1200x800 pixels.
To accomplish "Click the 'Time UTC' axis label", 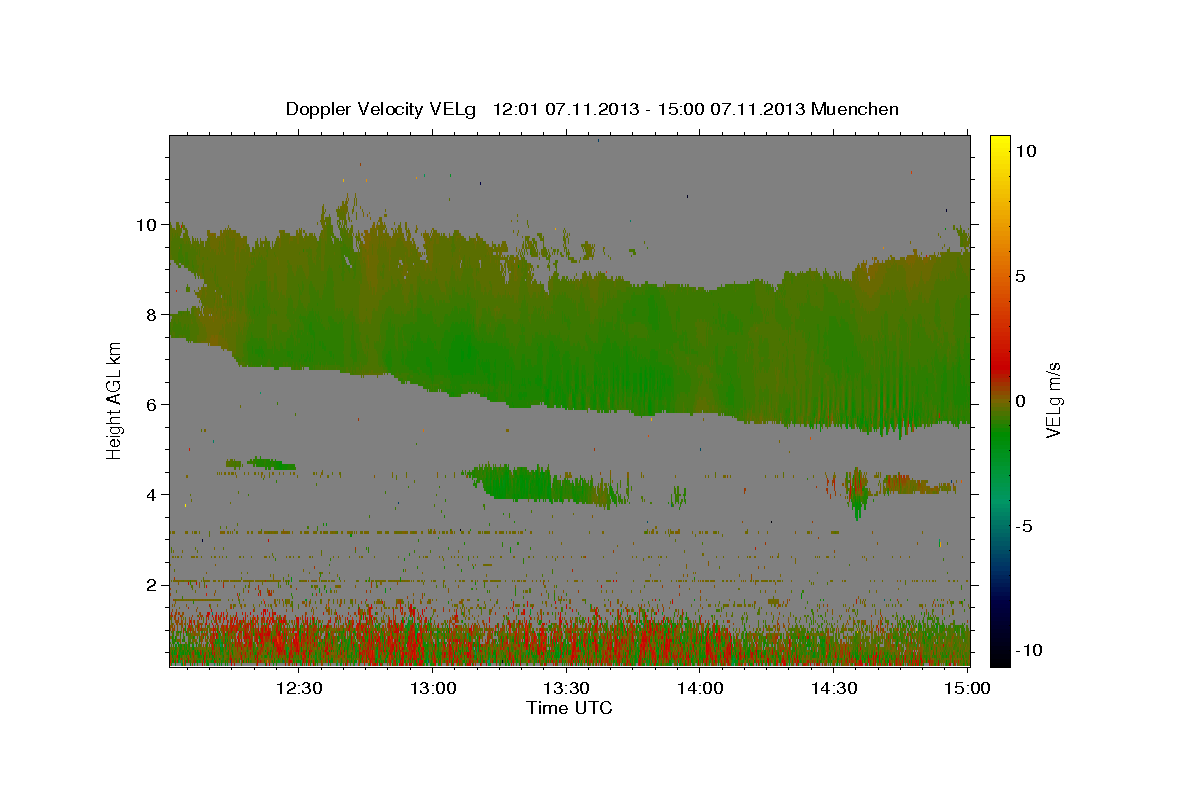I will (x=569, y=708).
